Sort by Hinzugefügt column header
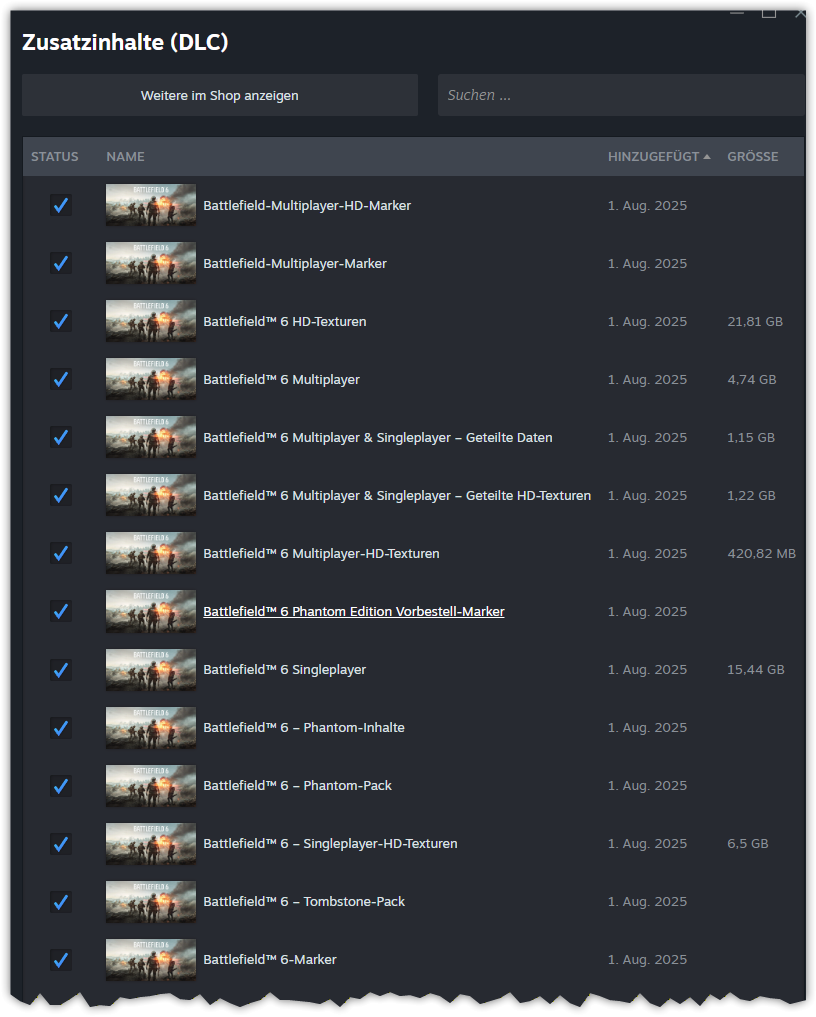Screen dimensions: 816x1017 point(659,157)
